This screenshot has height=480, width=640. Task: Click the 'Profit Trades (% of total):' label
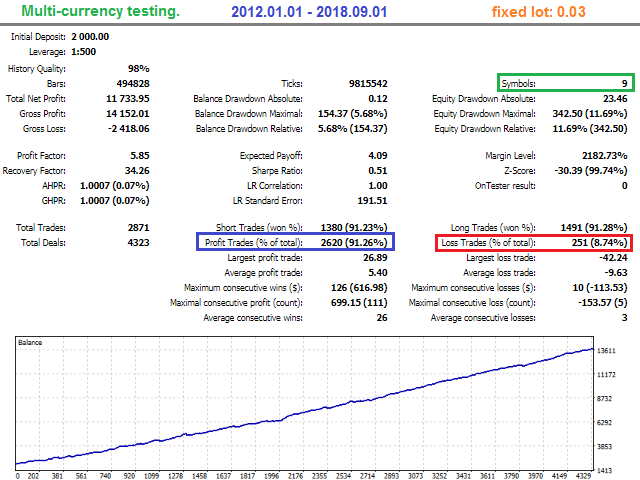pyautogui.click(x=254, y=243)
